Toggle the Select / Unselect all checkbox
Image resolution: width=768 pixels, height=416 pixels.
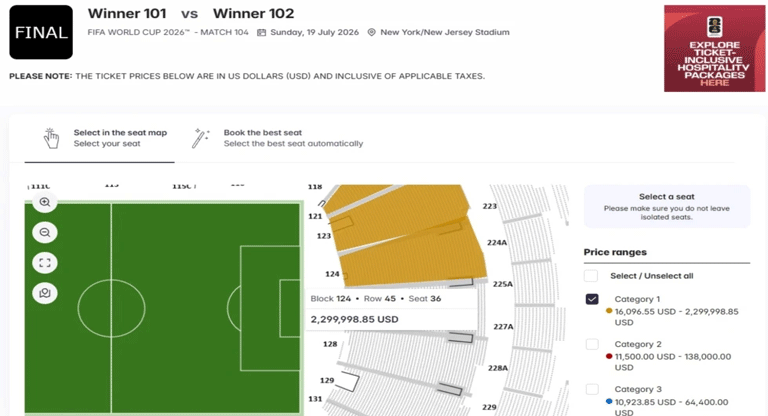tap(591, 276)
